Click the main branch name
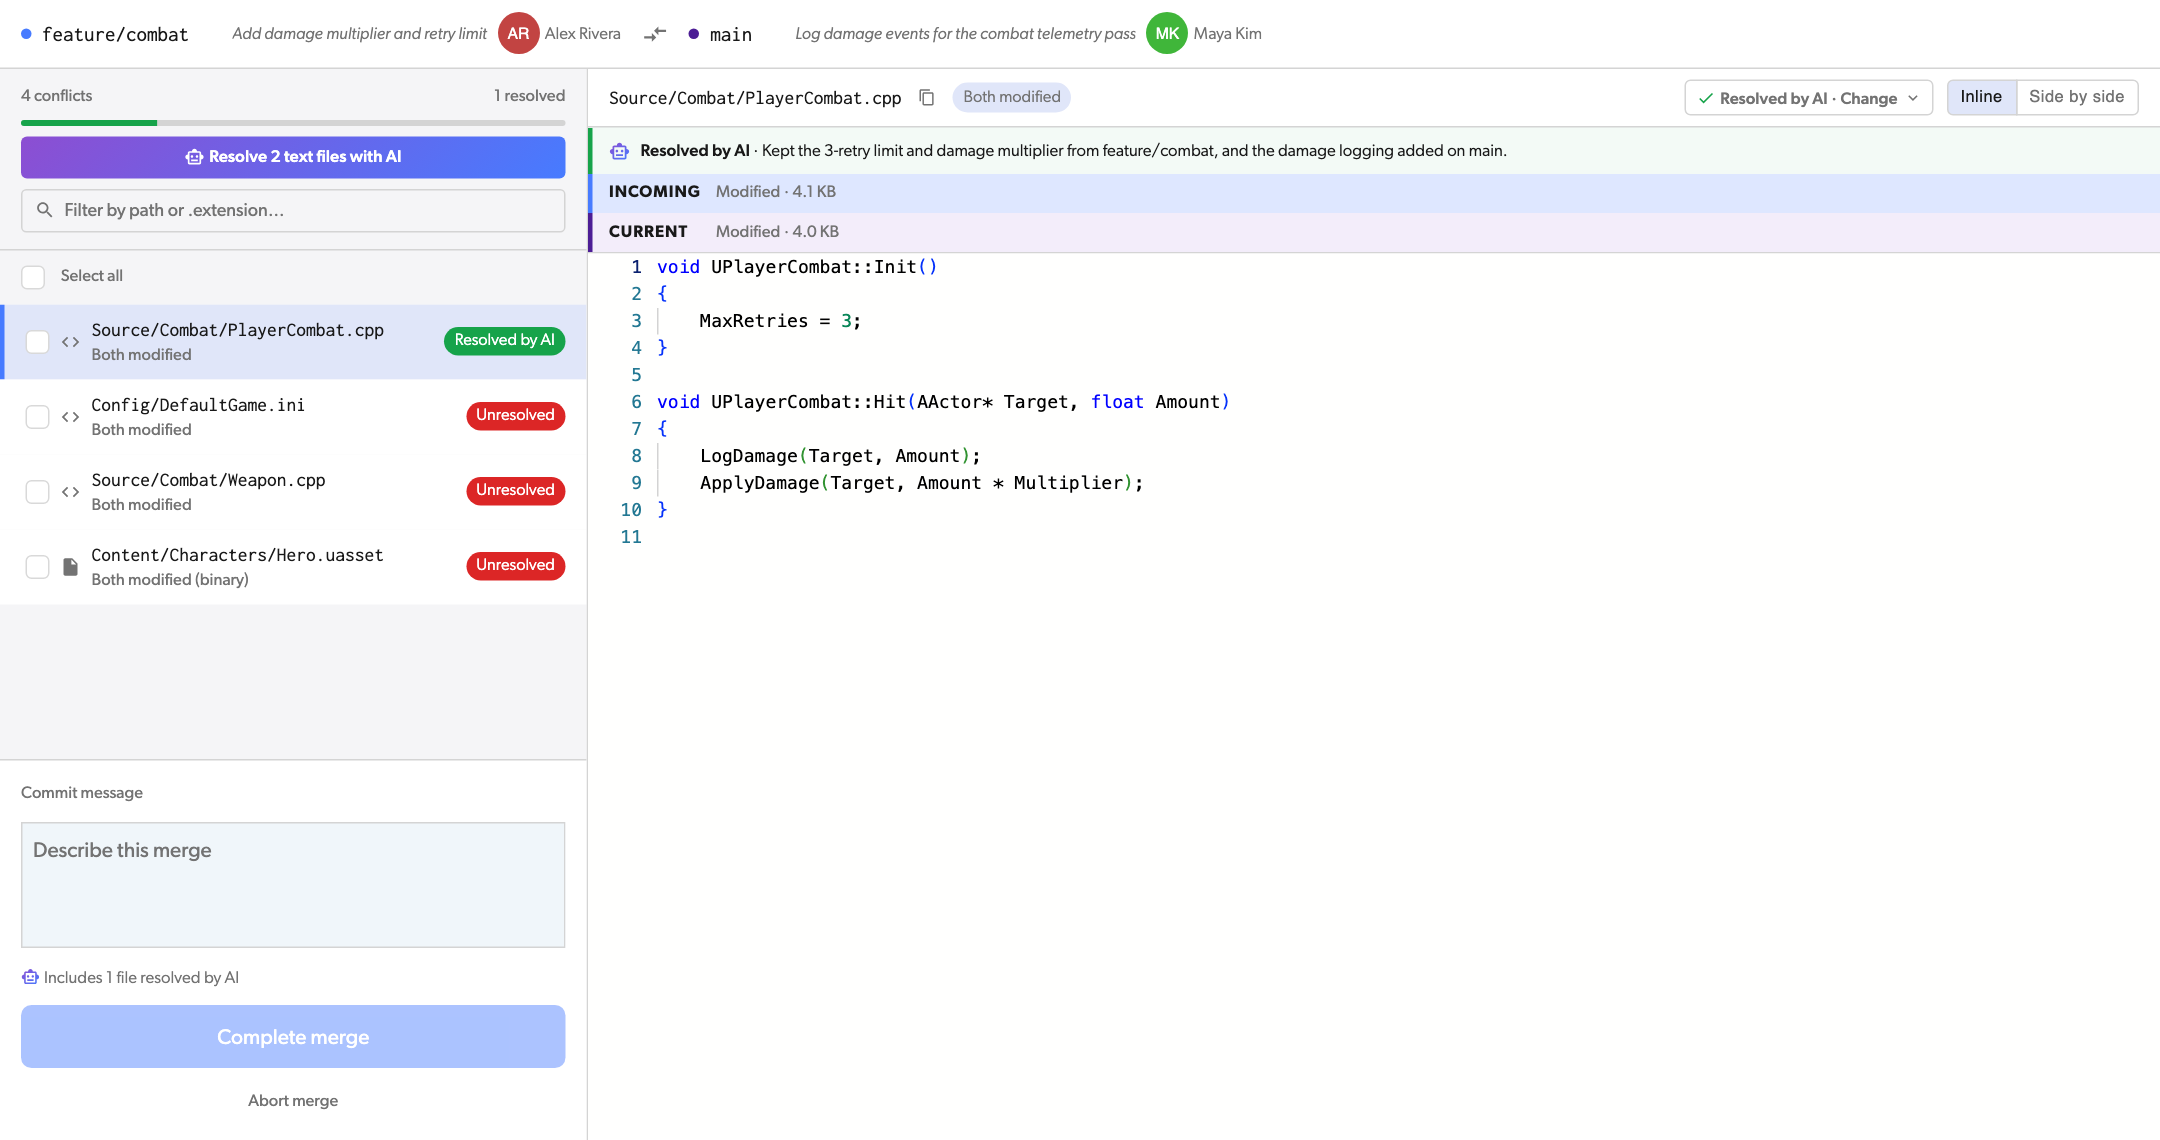The height and width of the screenshot is (1140, 2160). pyautogui.click(x=730, y=35)
